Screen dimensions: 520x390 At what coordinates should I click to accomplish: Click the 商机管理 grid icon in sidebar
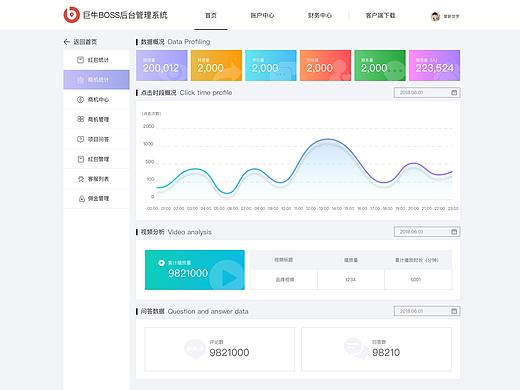point(80,119)
